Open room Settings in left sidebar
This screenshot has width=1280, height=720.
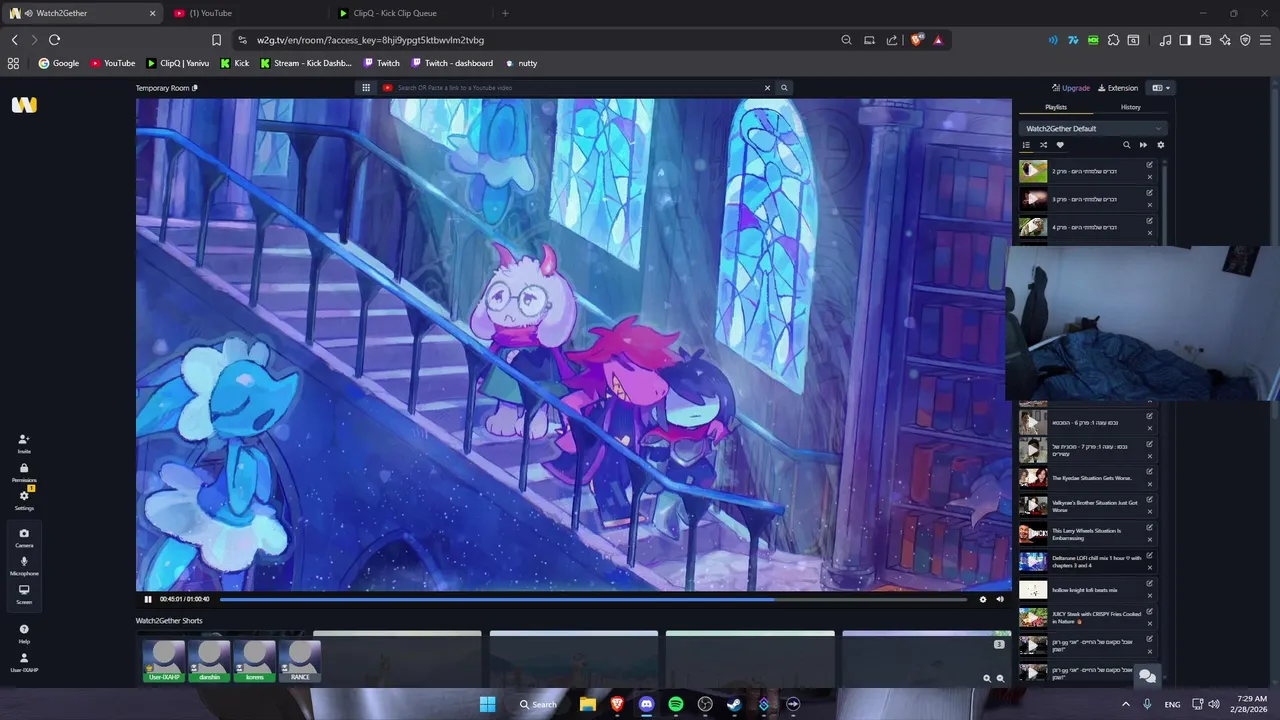click(x=24, y=500)
